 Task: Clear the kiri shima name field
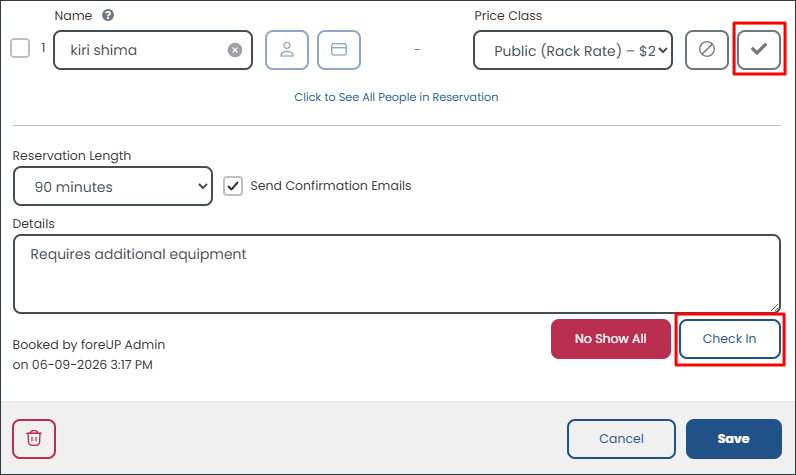pos(235,50)
